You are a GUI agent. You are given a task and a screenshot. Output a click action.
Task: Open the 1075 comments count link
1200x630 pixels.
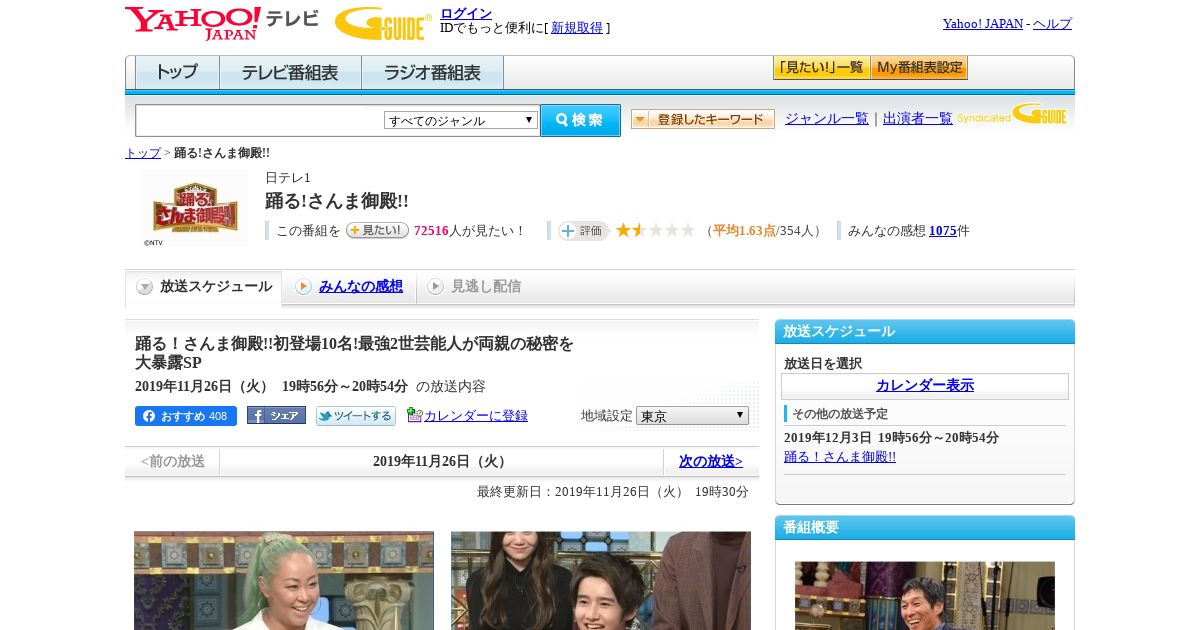(942, 231)
